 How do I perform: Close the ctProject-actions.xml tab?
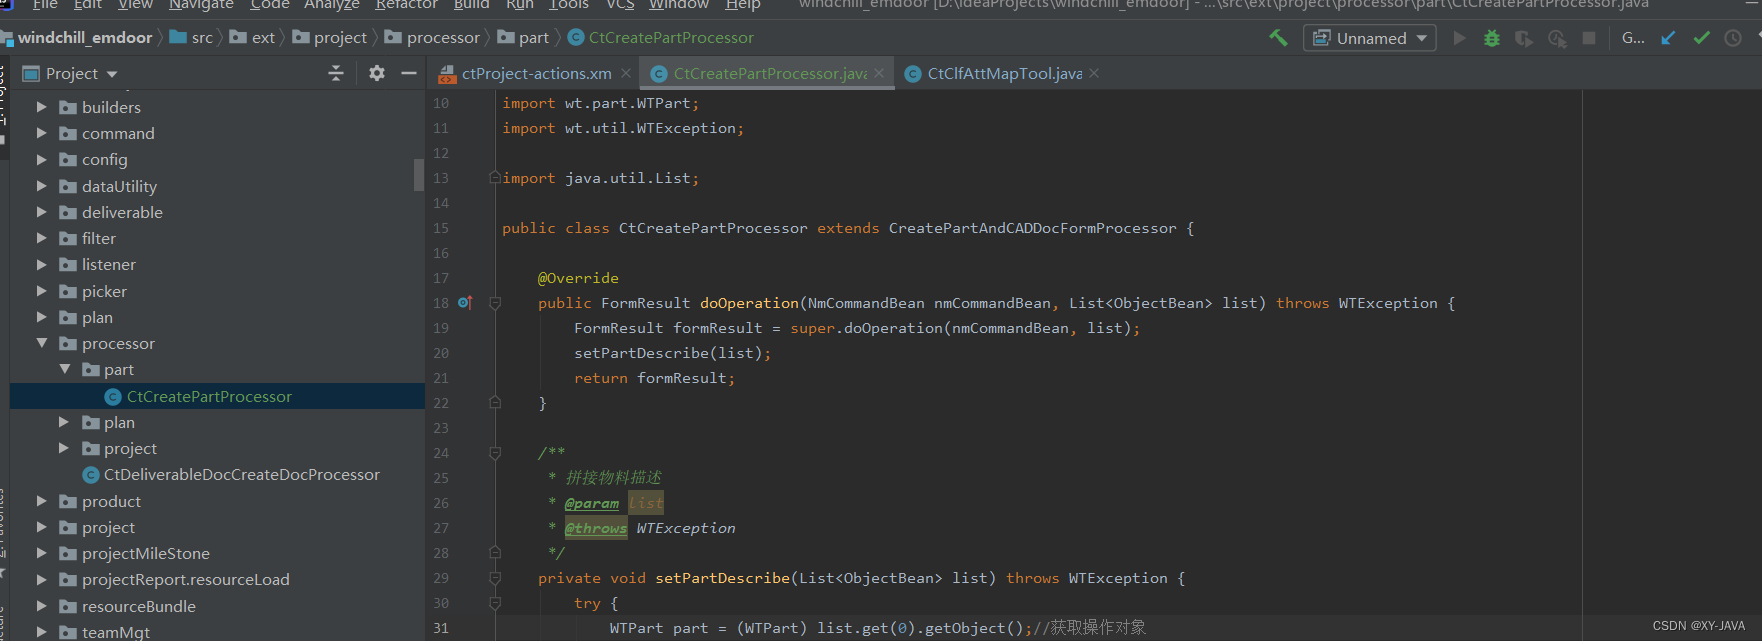click(626, 73)
